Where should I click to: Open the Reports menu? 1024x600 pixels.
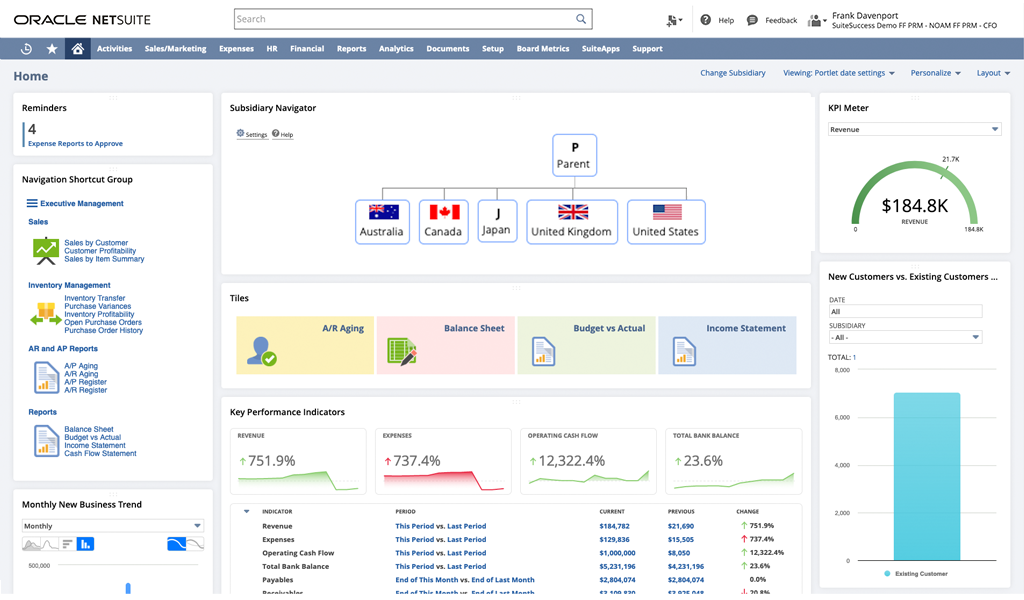[x=351, y=48]
